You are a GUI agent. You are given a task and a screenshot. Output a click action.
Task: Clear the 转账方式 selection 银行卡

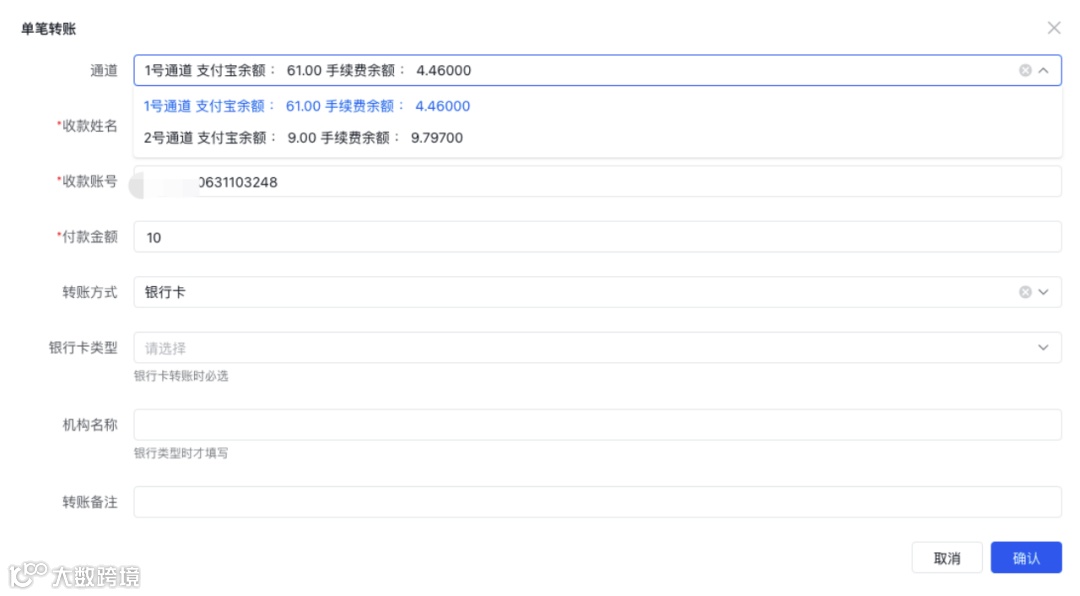tap(1025, 292)
